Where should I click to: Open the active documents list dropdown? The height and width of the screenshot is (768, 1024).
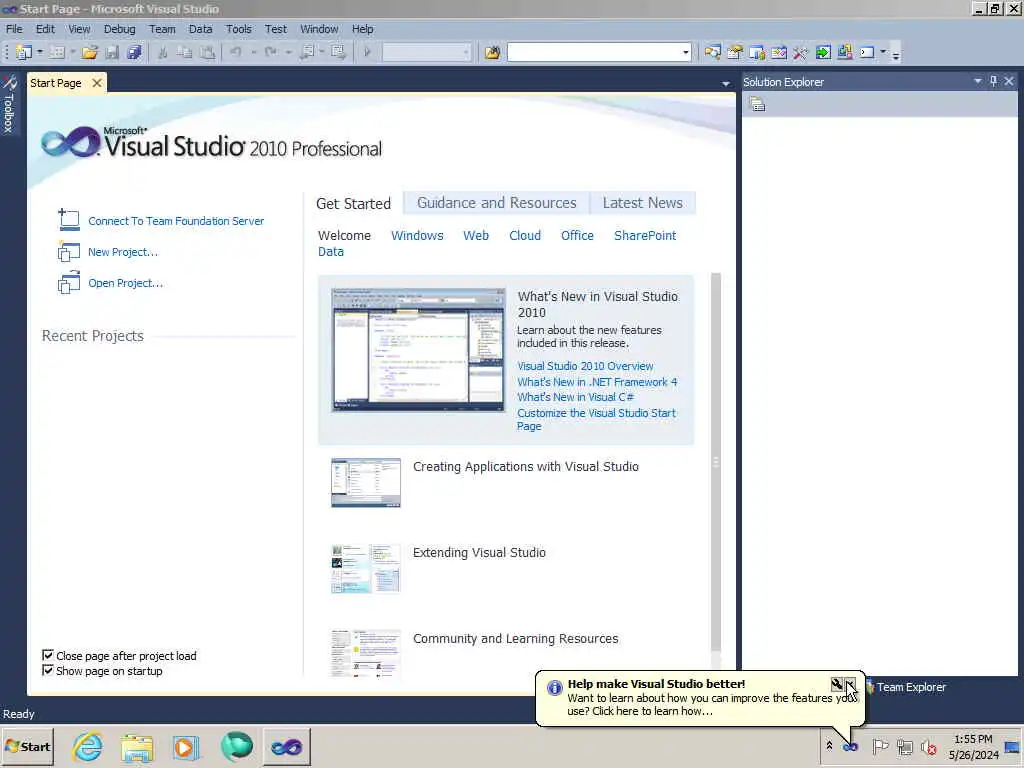tap(726, 84)
